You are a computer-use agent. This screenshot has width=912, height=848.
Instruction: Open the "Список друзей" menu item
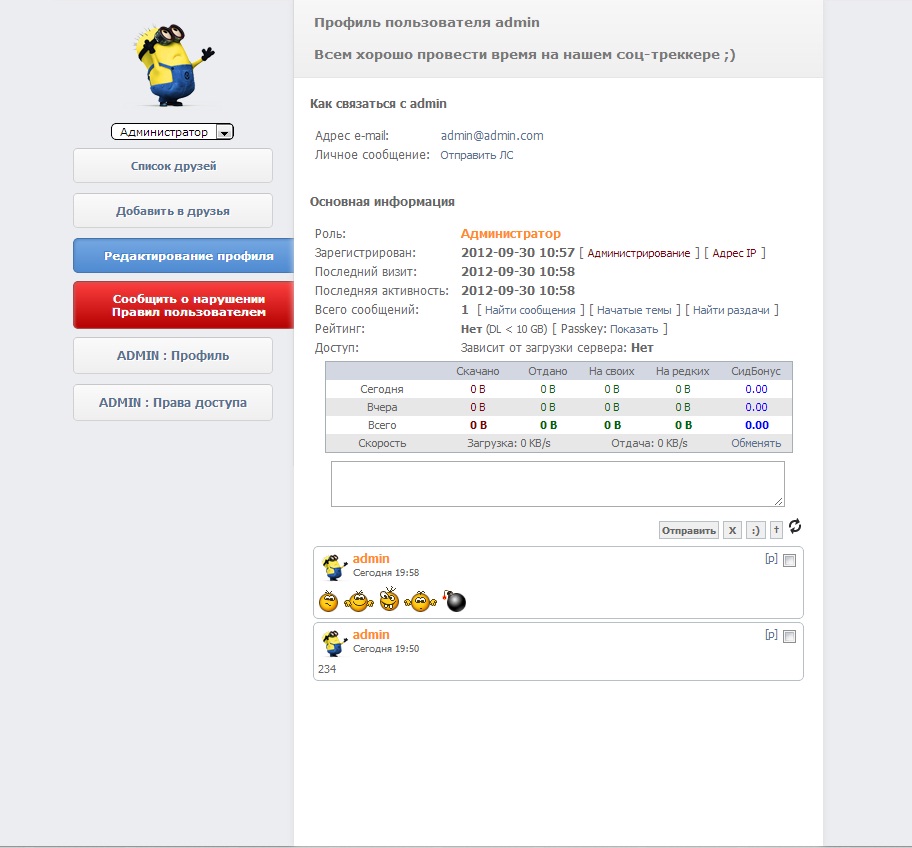(x=173, y=166)
